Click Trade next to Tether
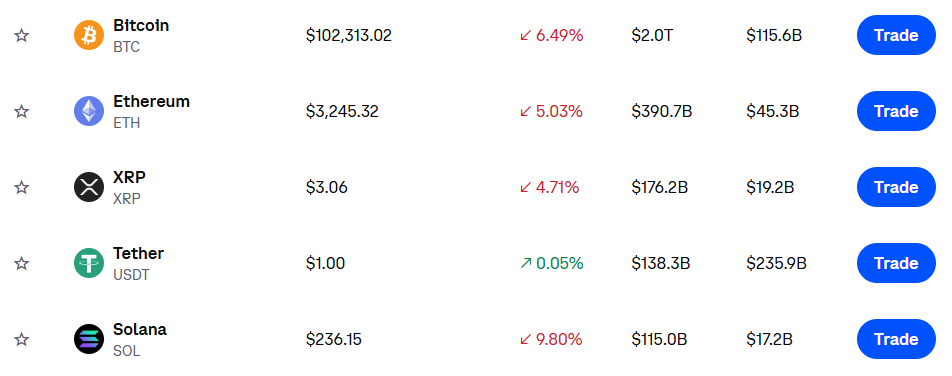 (x=896, y=263)
